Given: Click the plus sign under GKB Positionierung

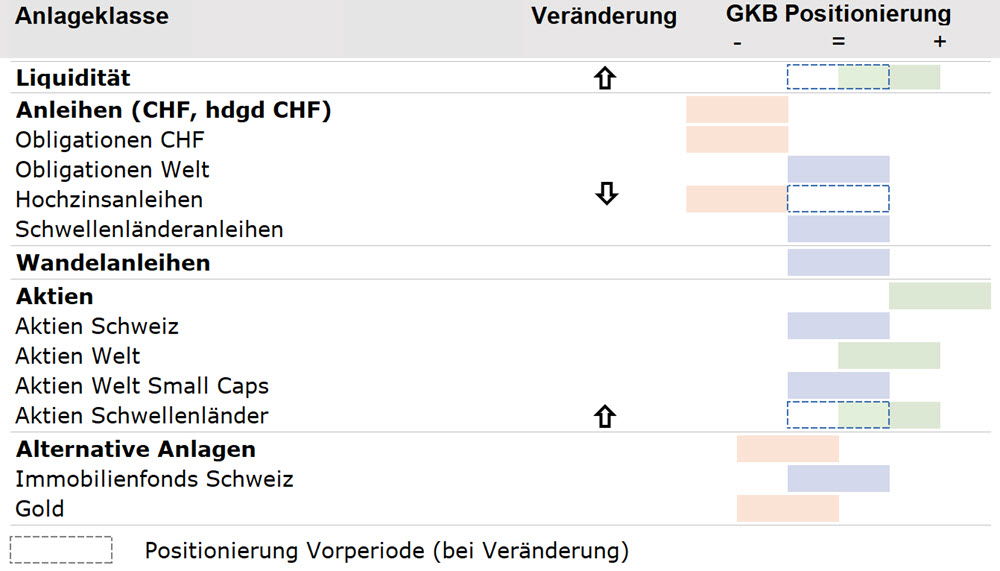Looking at the screenshot, I should [x=939, y=42].
